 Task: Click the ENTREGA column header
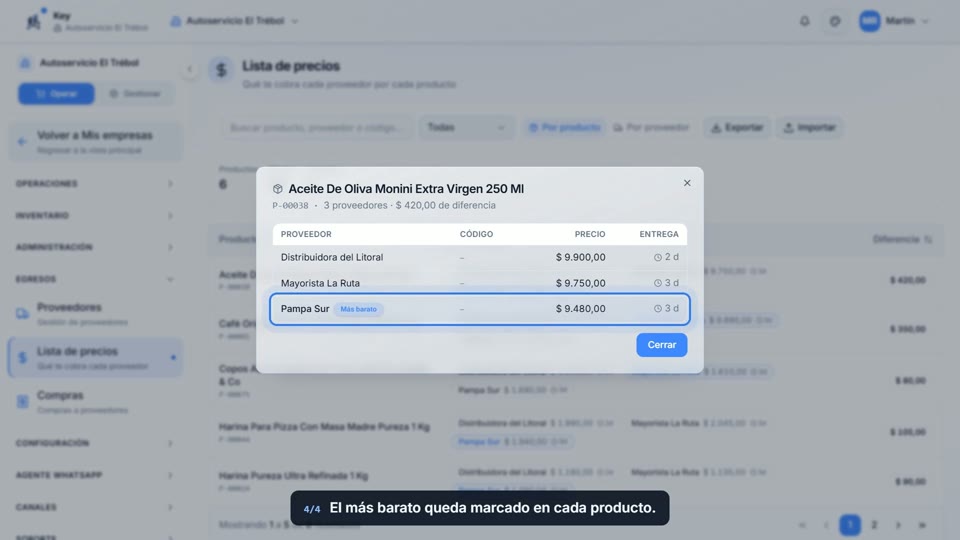click(659, 234)
